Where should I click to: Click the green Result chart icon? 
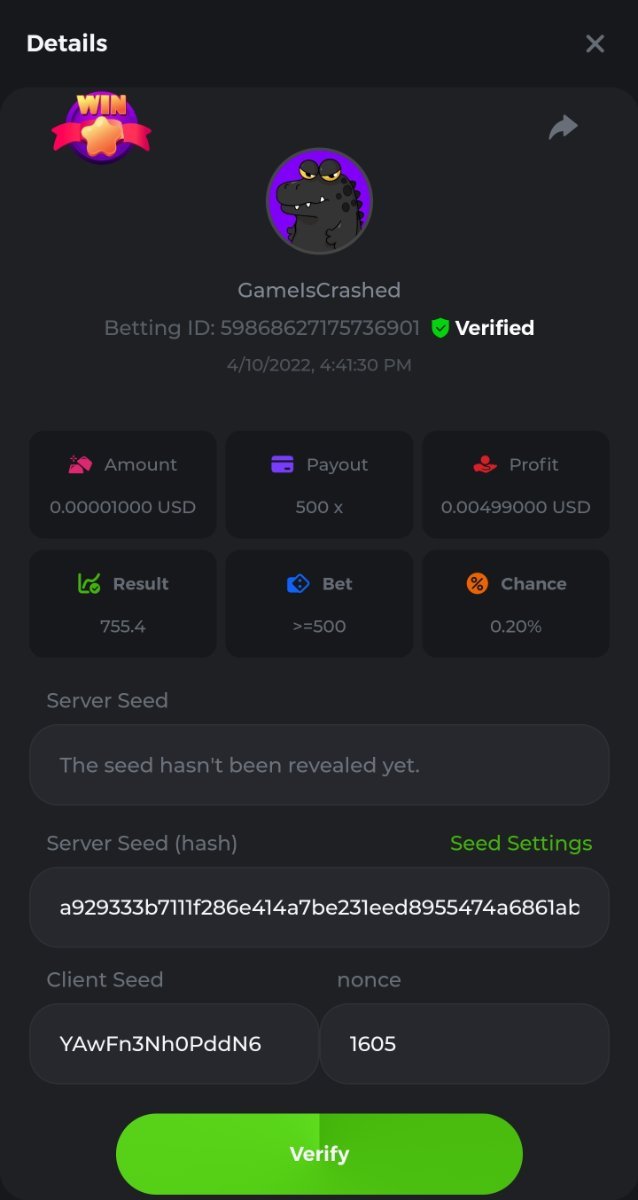[89, 583]
